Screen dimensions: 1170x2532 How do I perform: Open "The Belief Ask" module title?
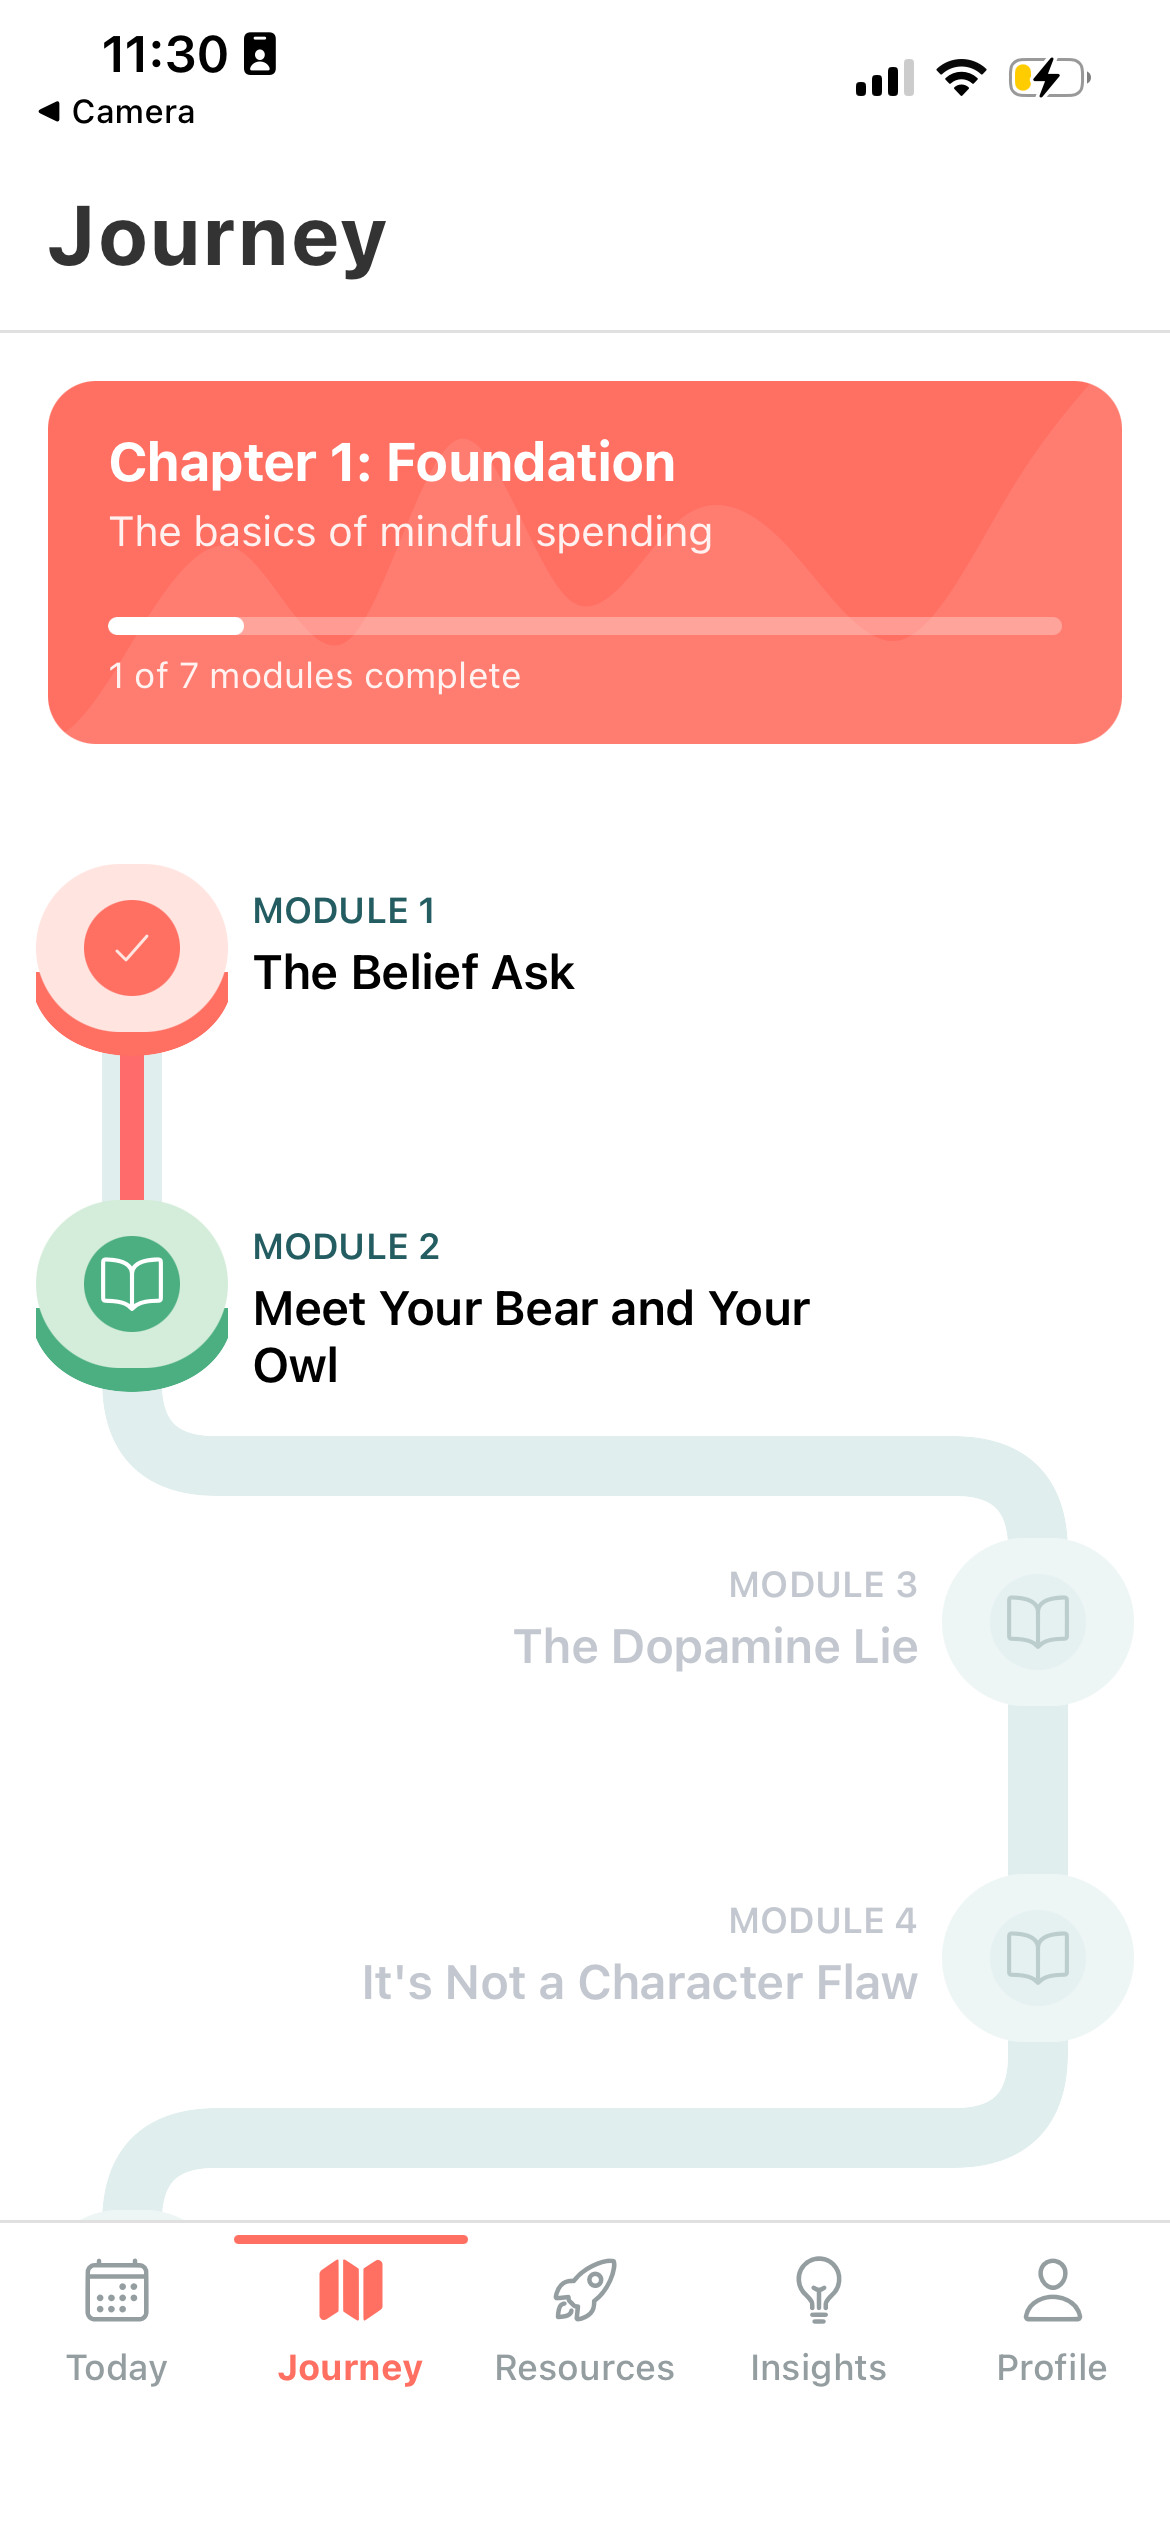[414, 973]
